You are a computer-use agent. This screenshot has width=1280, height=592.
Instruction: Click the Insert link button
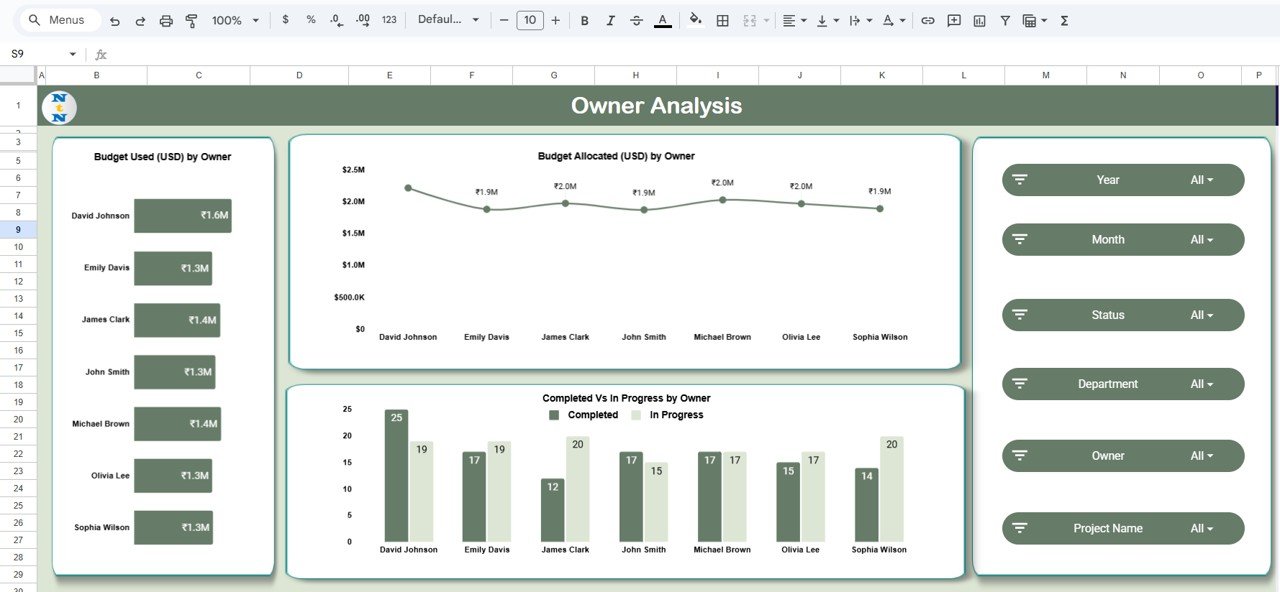[x=927, y=19]
